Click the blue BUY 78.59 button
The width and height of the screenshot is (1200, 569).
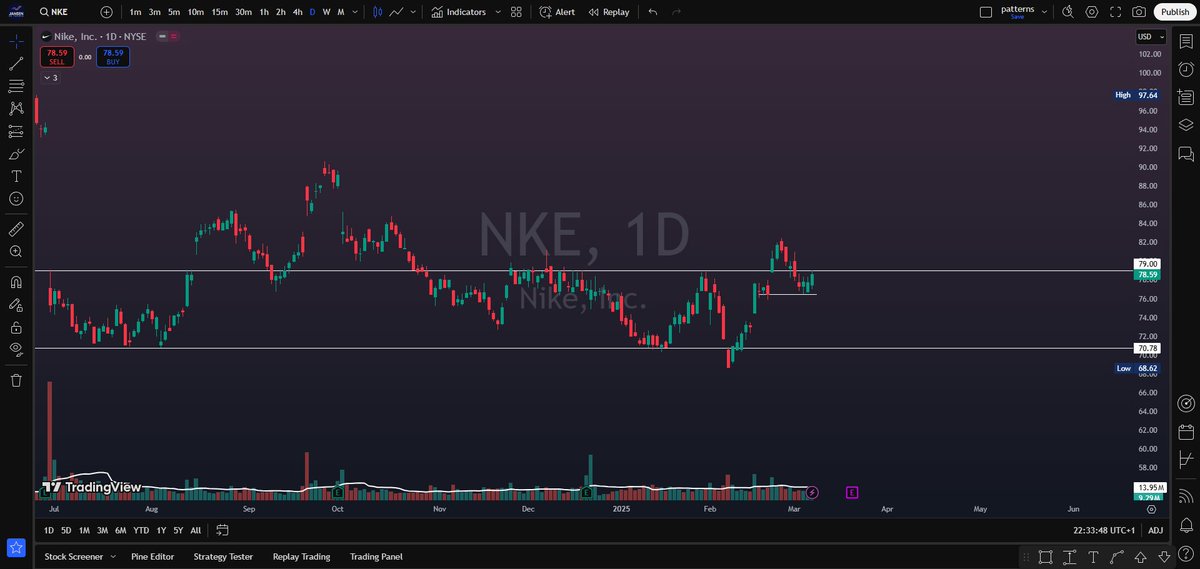pyautogui.click(x=113, y=57)
